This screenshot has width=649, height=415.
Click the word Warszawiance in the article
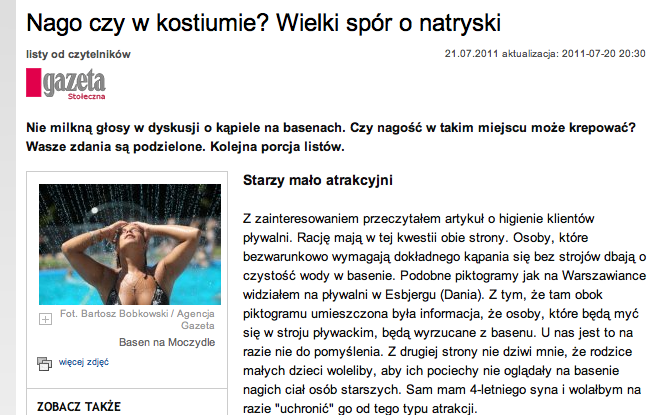coord(604,276)
